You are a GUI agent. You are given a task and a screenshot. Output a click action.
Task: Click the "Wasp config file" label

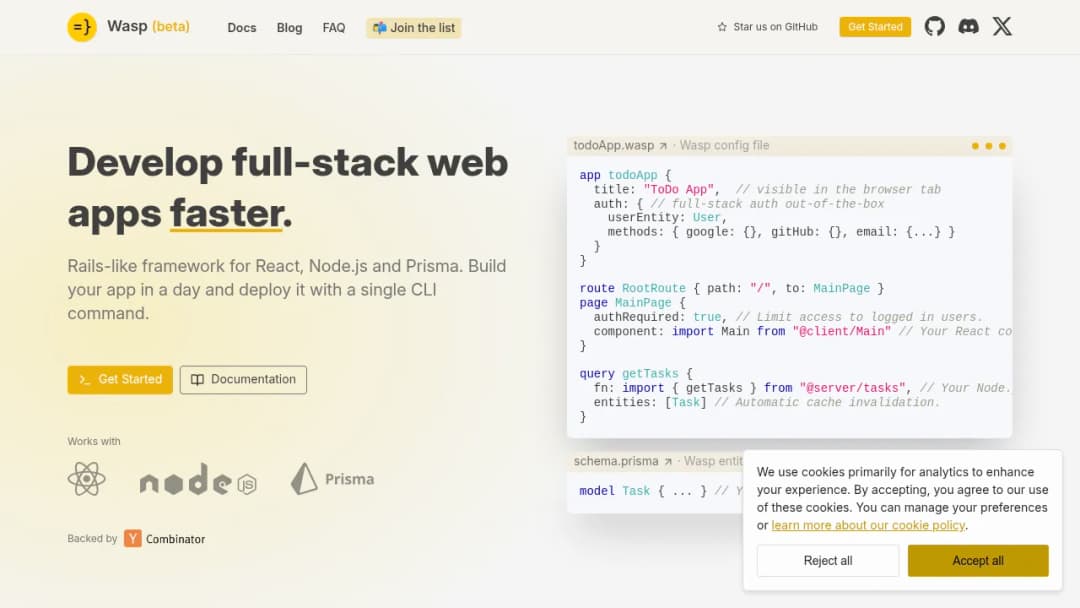point(725,145)
